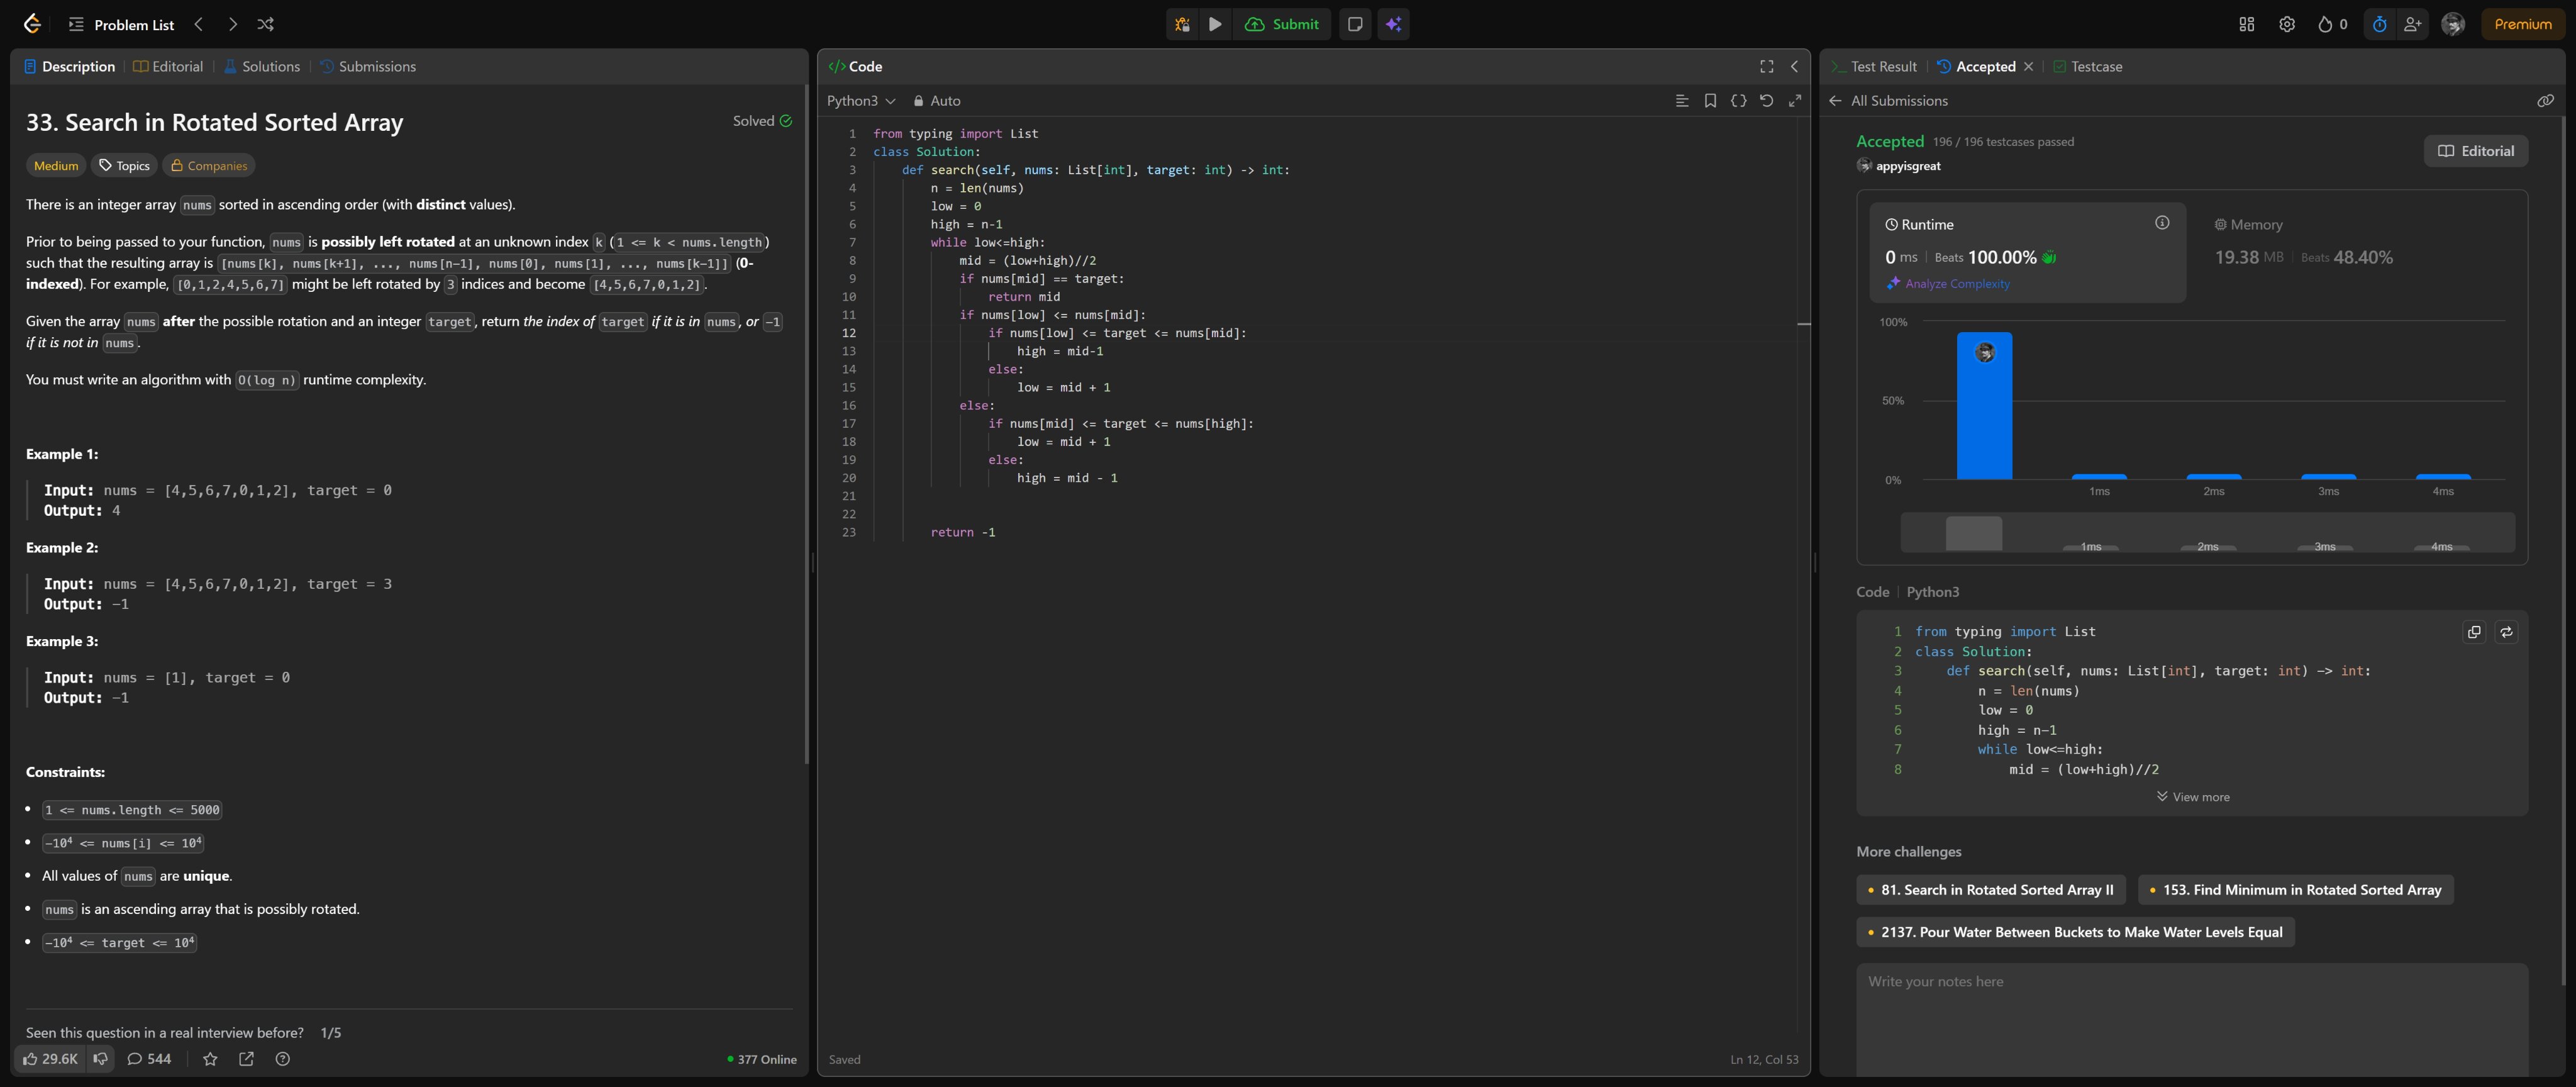2576x1087 pixels.
Task: Open the timer icon in top bar
Action: pos(2379,24)
